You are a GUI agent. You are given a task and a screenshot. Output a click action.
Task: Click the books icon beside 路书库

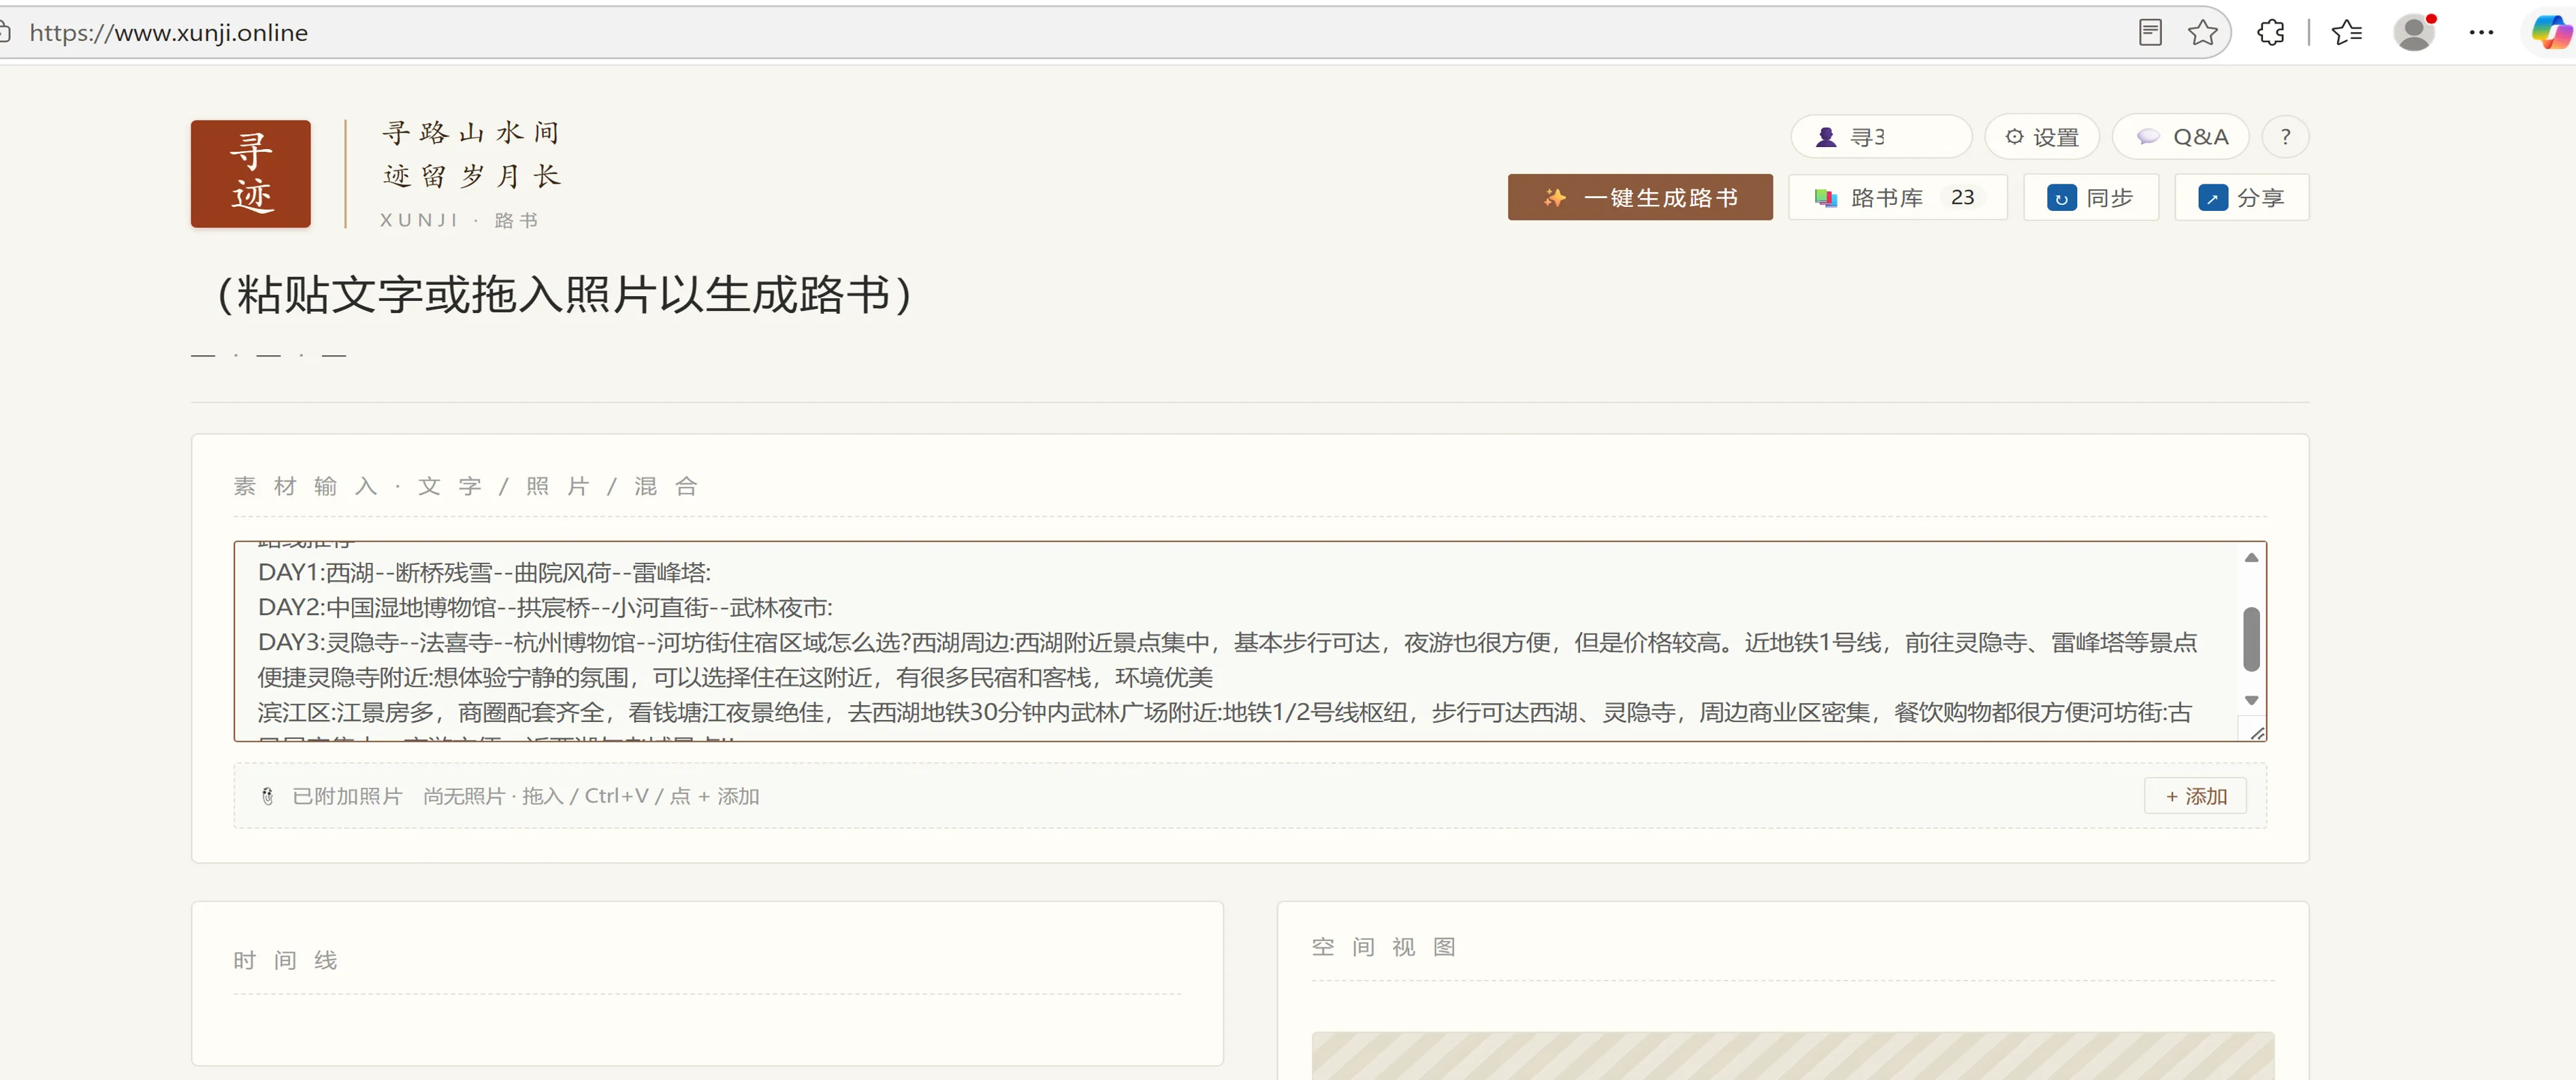[x=1826, y=198]
